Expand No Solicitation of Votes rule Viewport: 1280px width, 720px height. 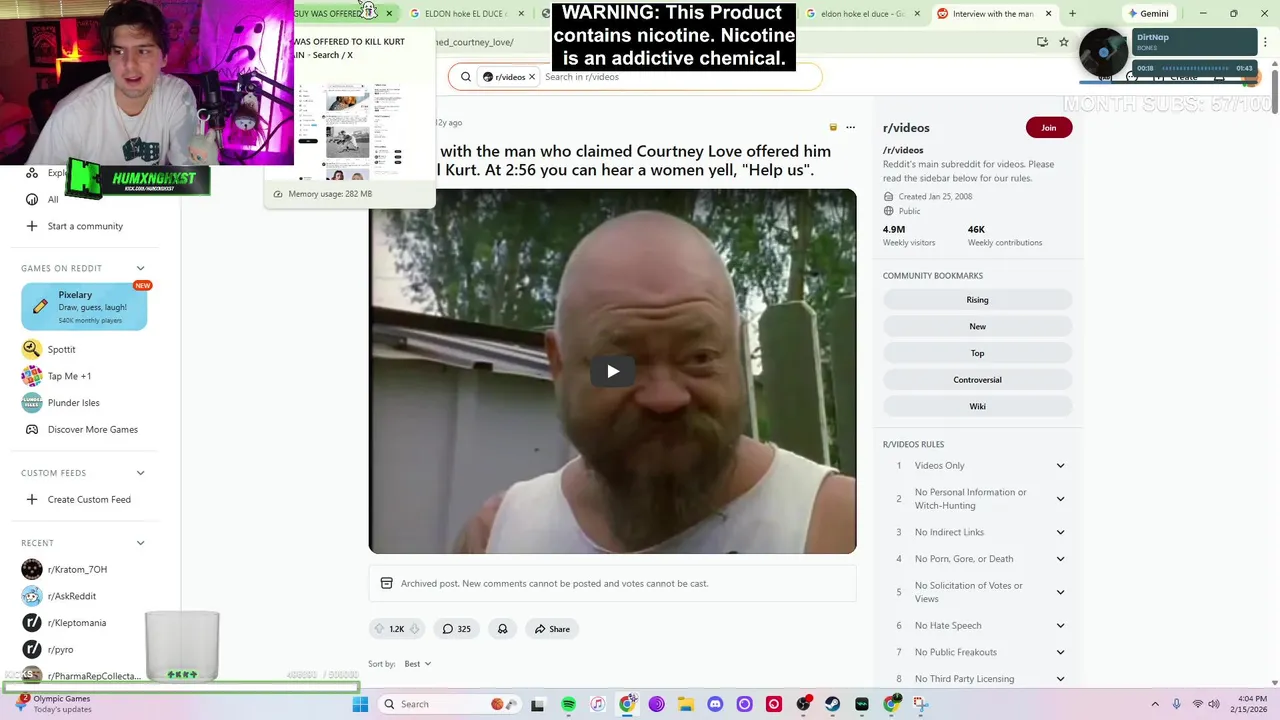pyautogui.click(x=1060, y=592)
